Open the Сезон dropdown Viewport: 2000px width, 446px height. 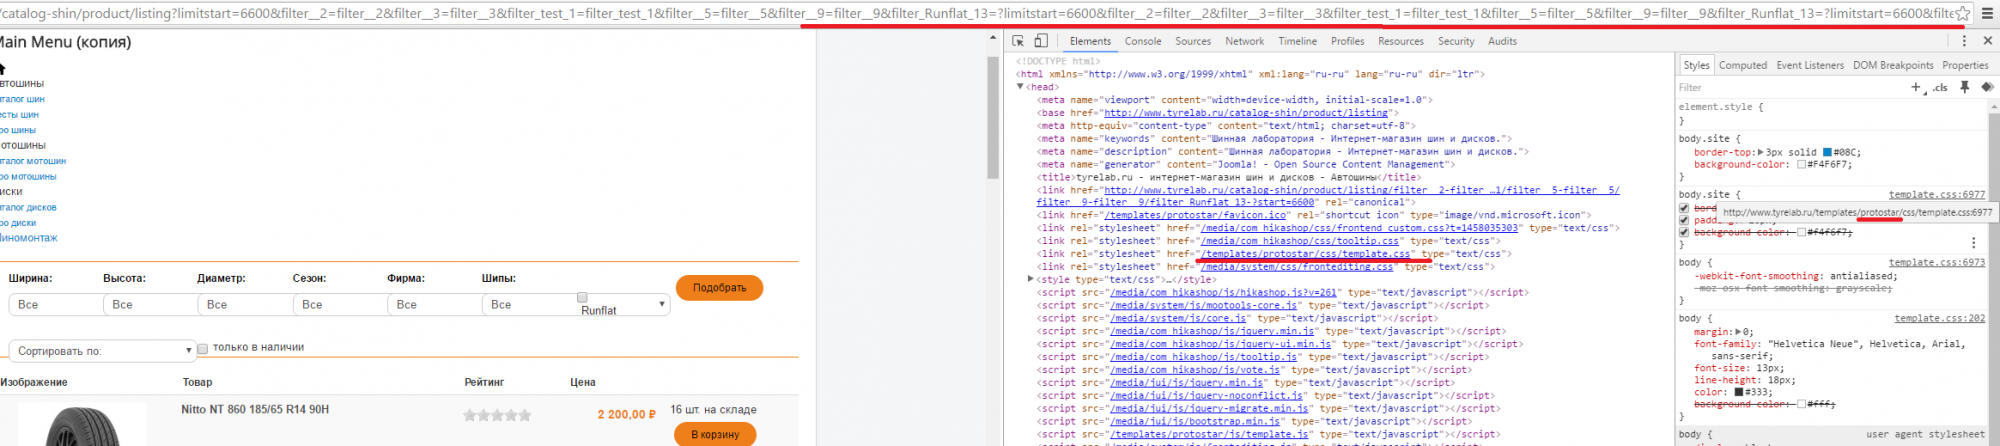(340, 305)
